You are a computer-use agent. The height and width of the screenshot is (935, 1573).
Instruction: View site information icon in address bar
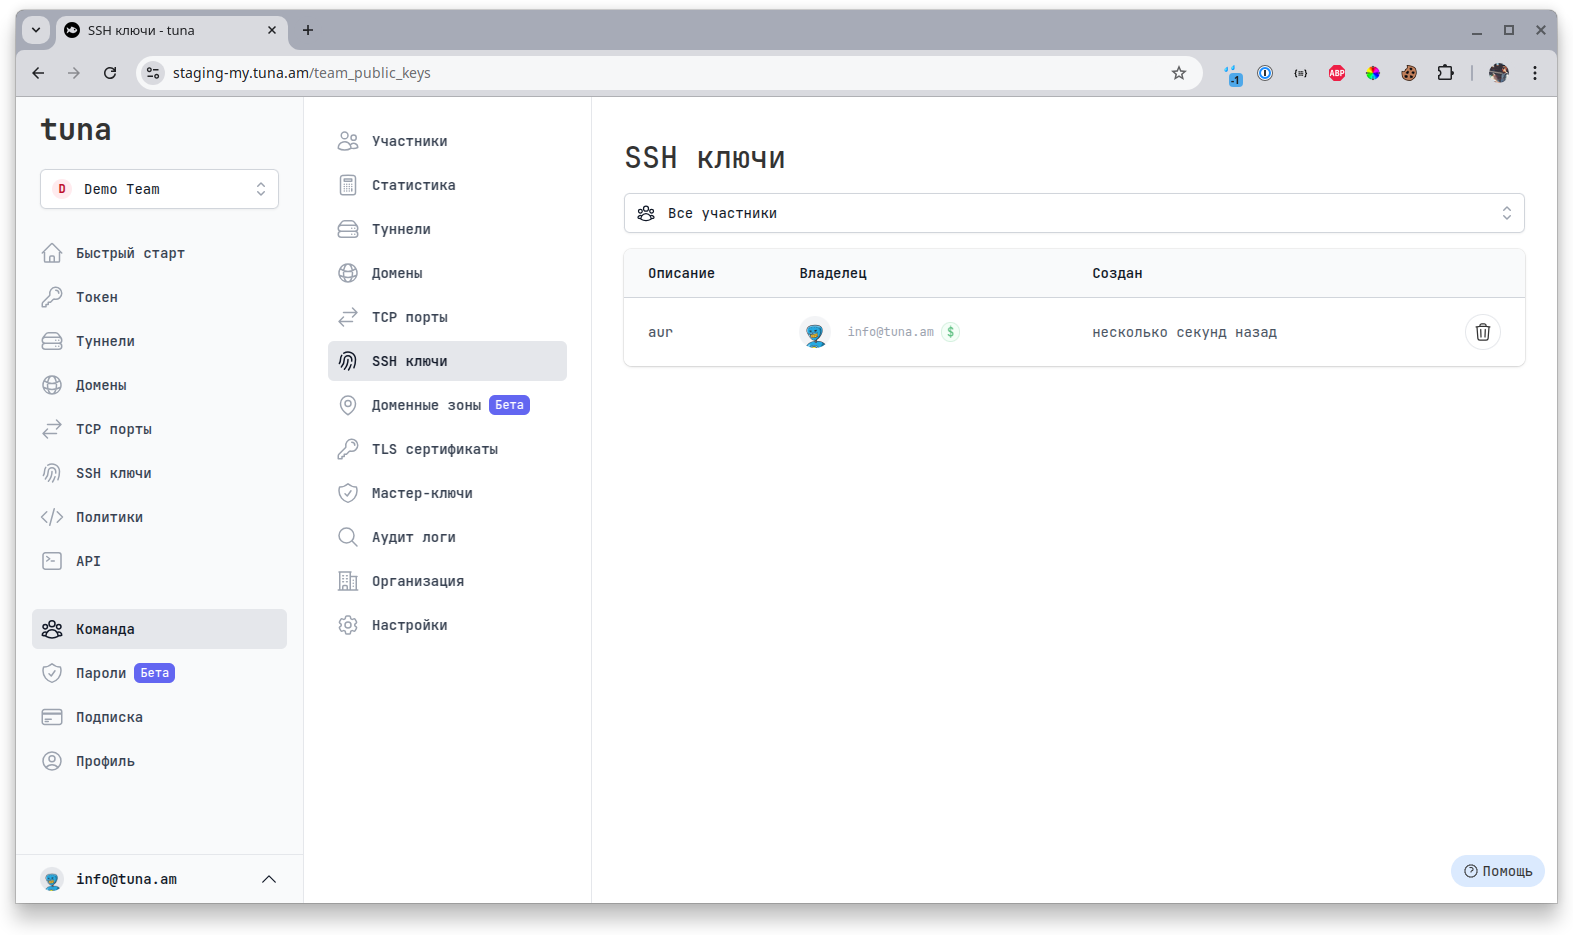tap(153, 73)
